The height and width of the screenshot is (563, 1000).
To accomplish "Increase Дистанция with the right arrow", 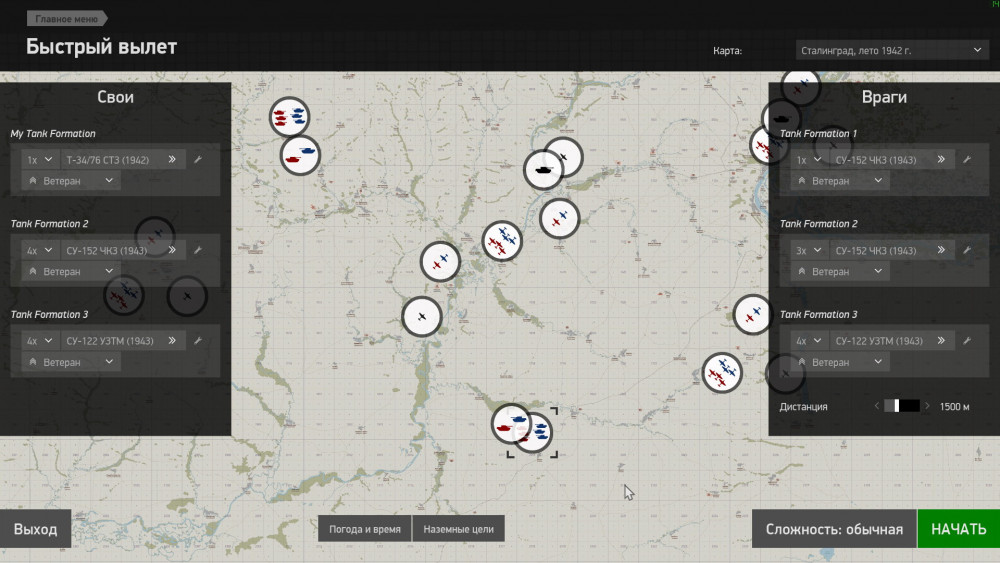I will (x=927, y=406).
